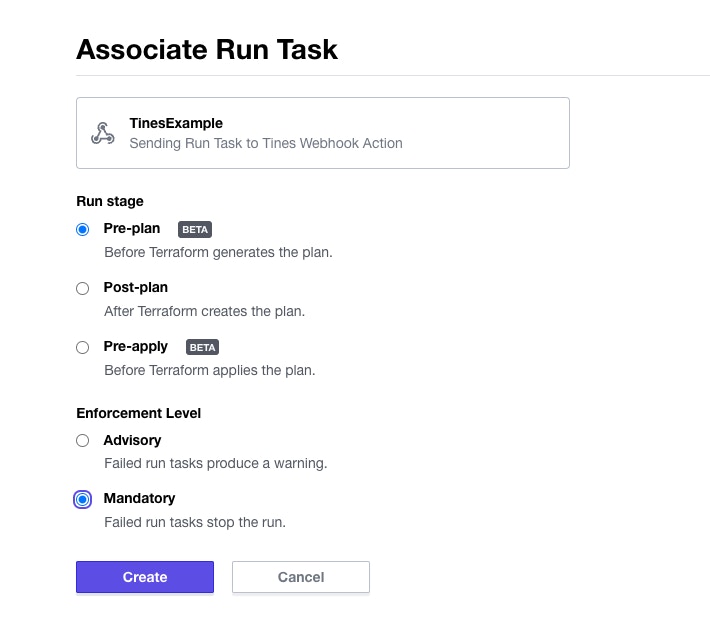Click the Create button
The image size is (710, 620).
(145, 577)
